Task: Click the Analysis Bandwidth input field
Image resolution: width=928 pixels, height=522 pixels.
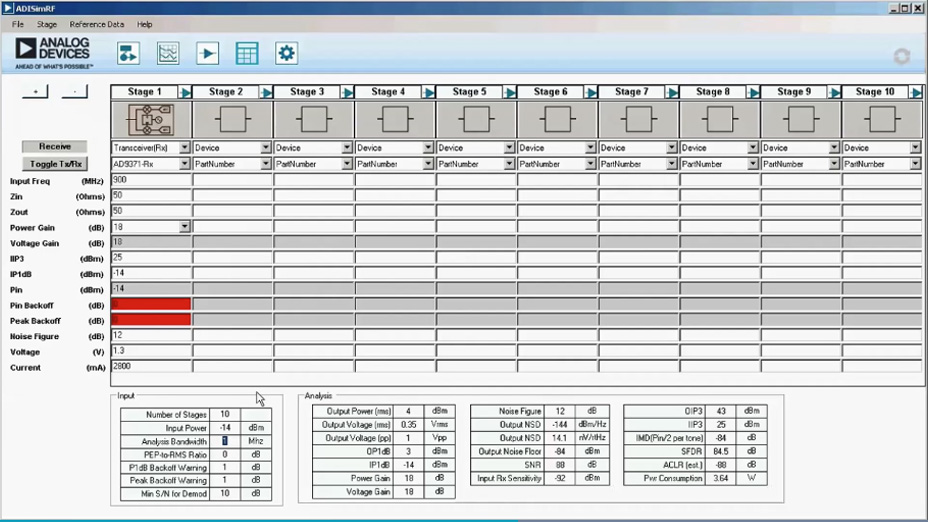Action: click(225, 441)
